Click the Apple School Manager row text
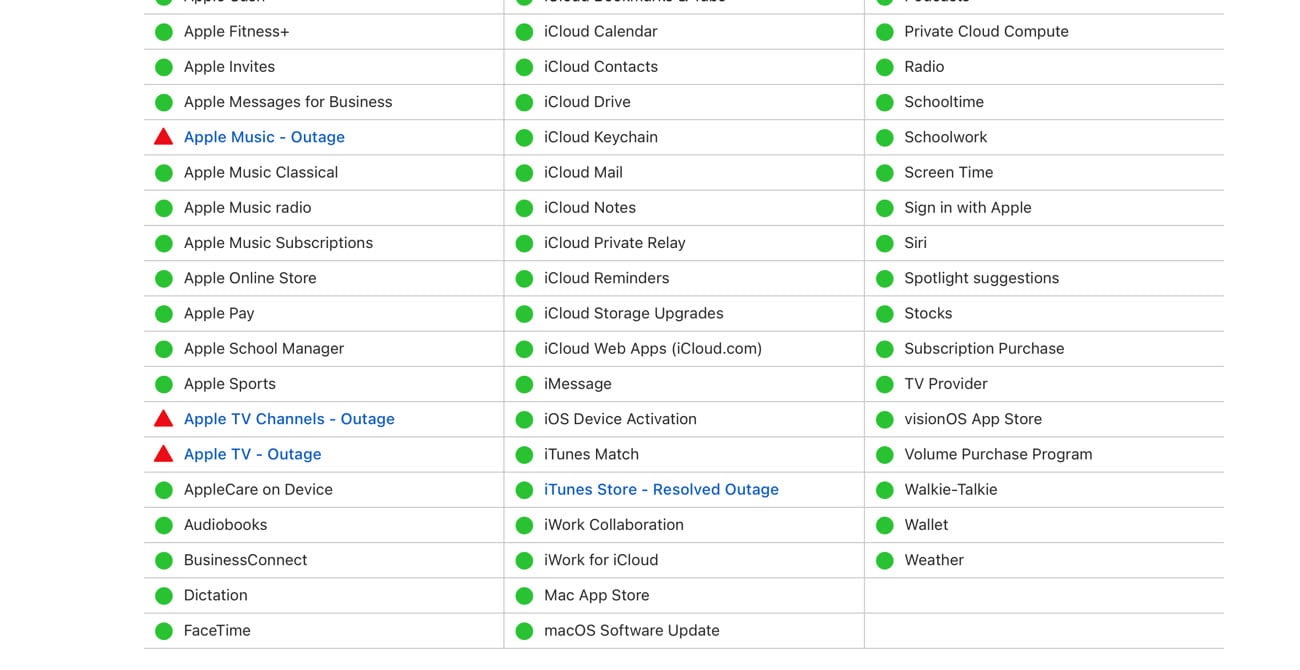 (x=264, y=349)
